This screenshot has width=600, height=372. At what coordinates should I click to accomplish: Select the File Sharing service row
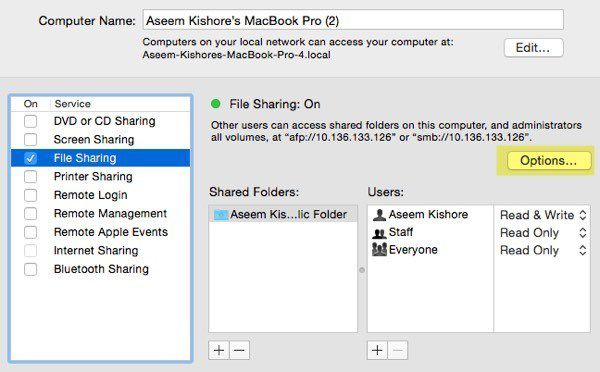pos(100,158)
